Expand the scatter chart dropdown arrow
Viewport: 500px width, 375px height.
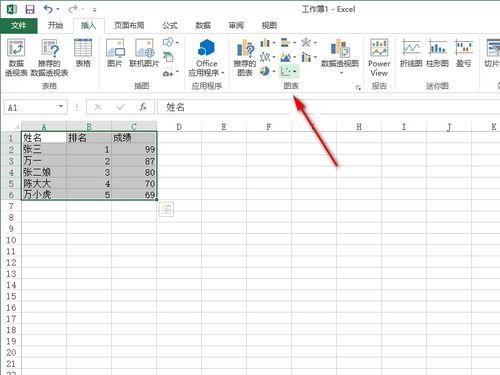pyautogui.click(x=295, y=72)
